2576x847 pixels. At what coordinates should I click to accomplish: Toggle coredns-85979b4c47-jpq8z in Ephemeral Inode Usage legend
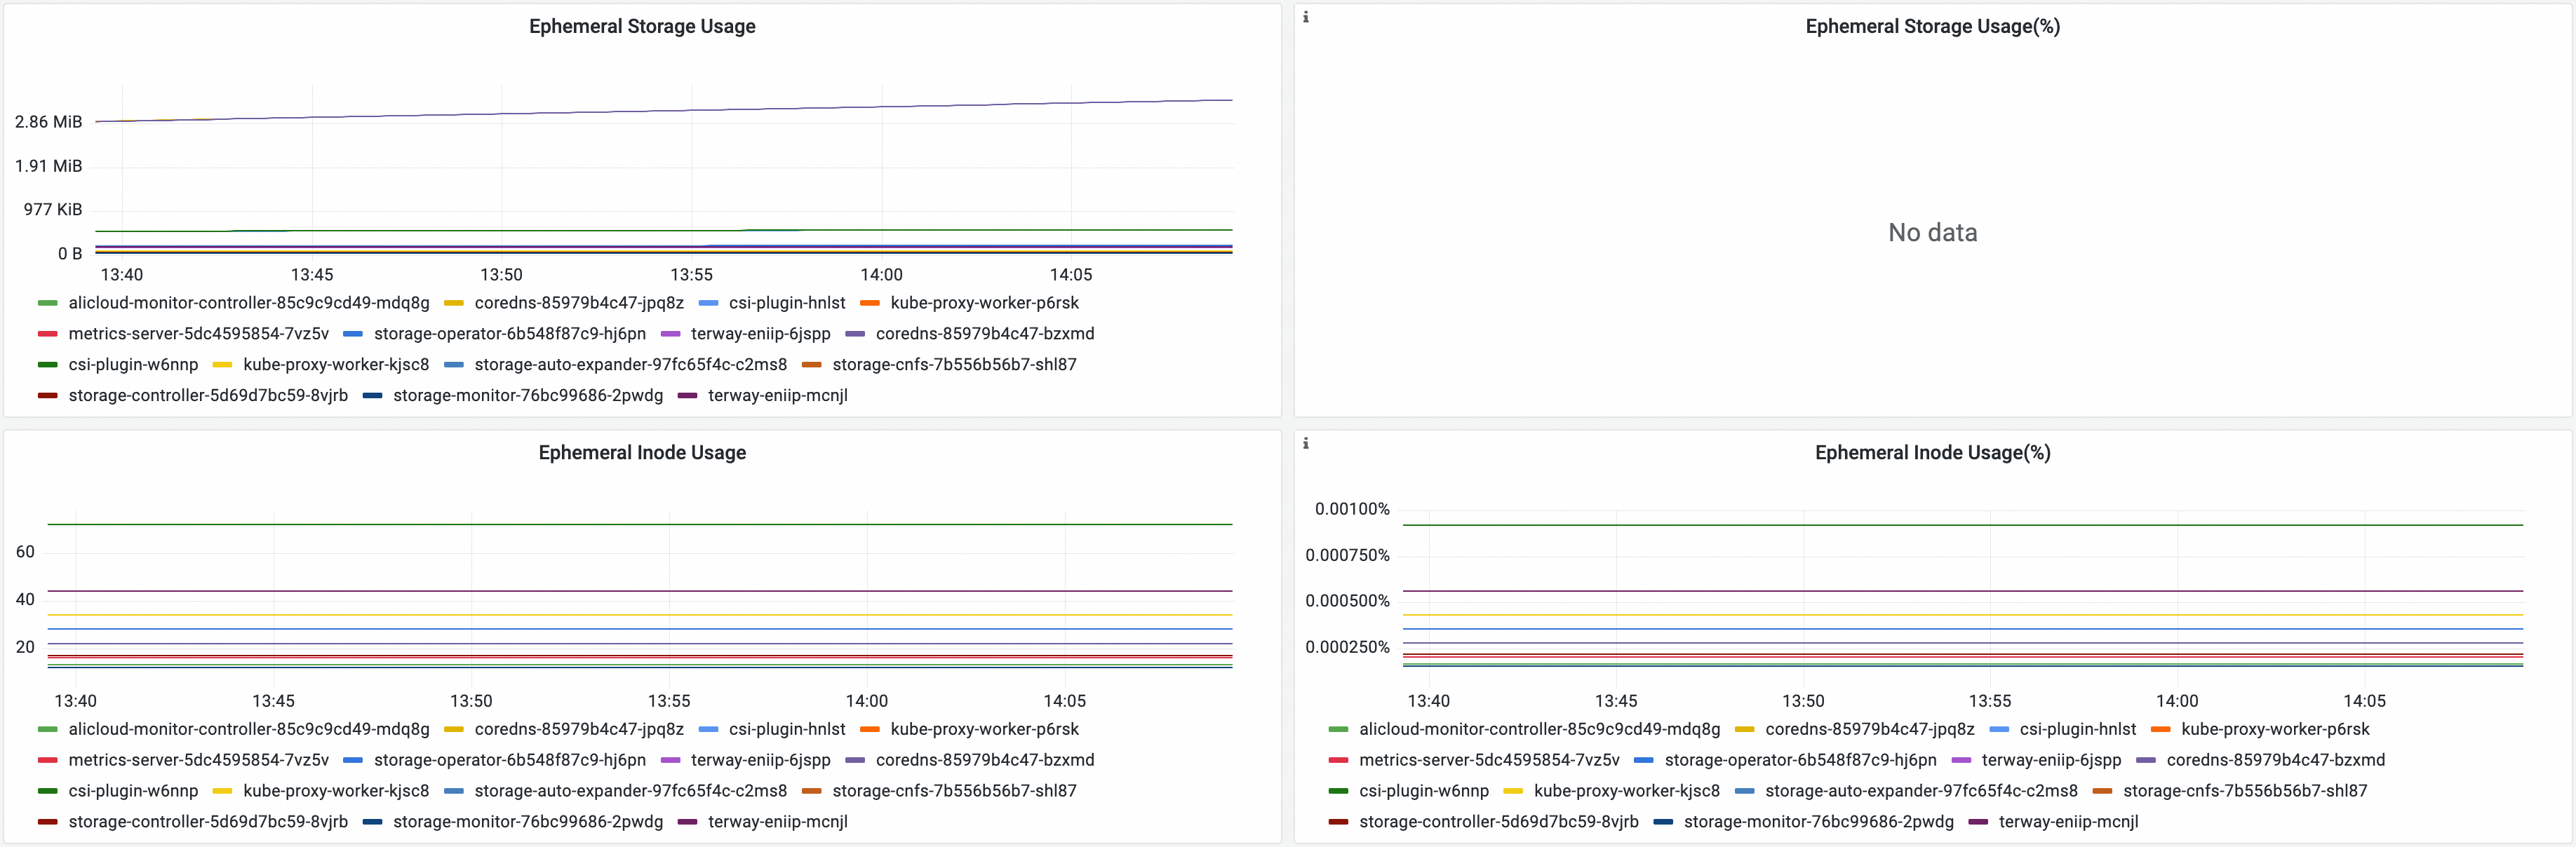[579, 730]
